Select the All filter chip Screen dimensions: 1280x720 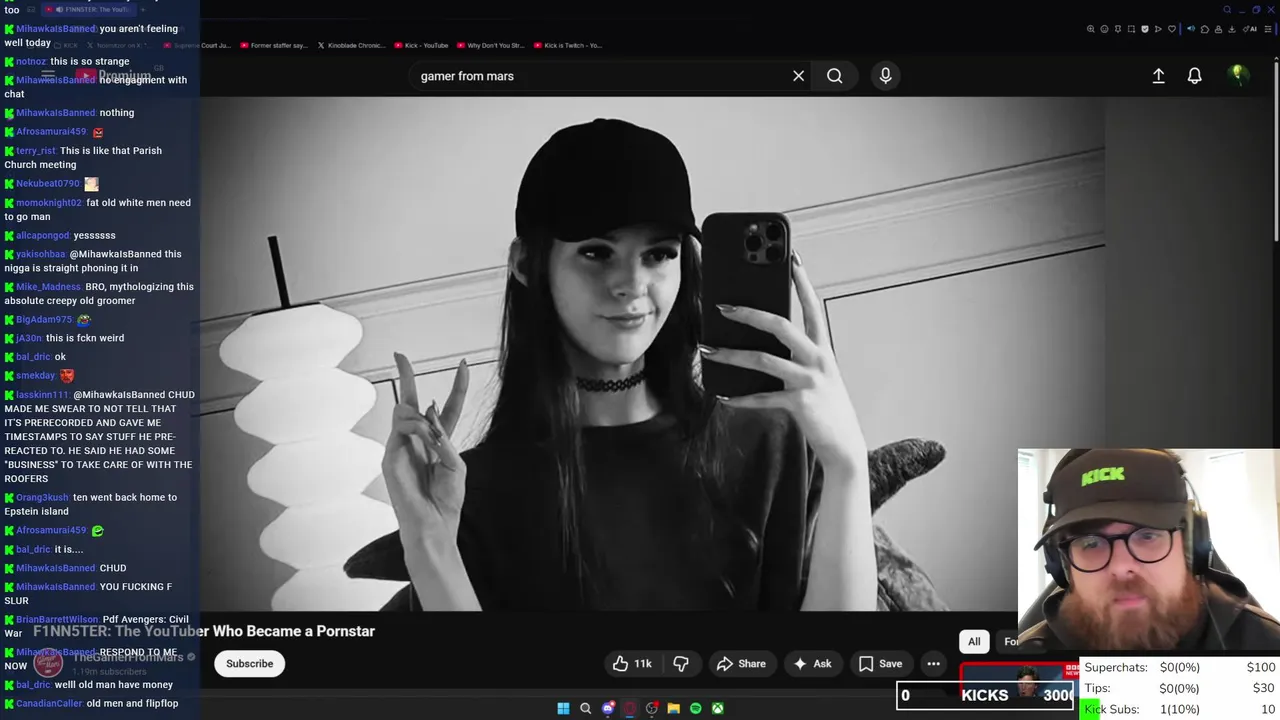(x=974, y=642)
